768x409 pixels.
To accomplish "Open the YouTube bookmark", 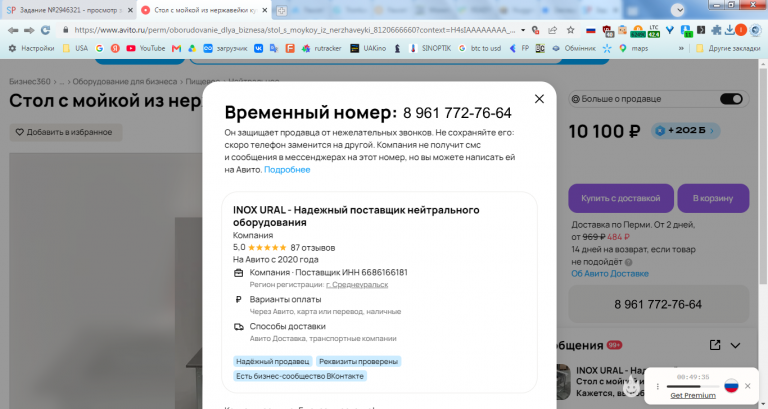I will tap(145, 48).
